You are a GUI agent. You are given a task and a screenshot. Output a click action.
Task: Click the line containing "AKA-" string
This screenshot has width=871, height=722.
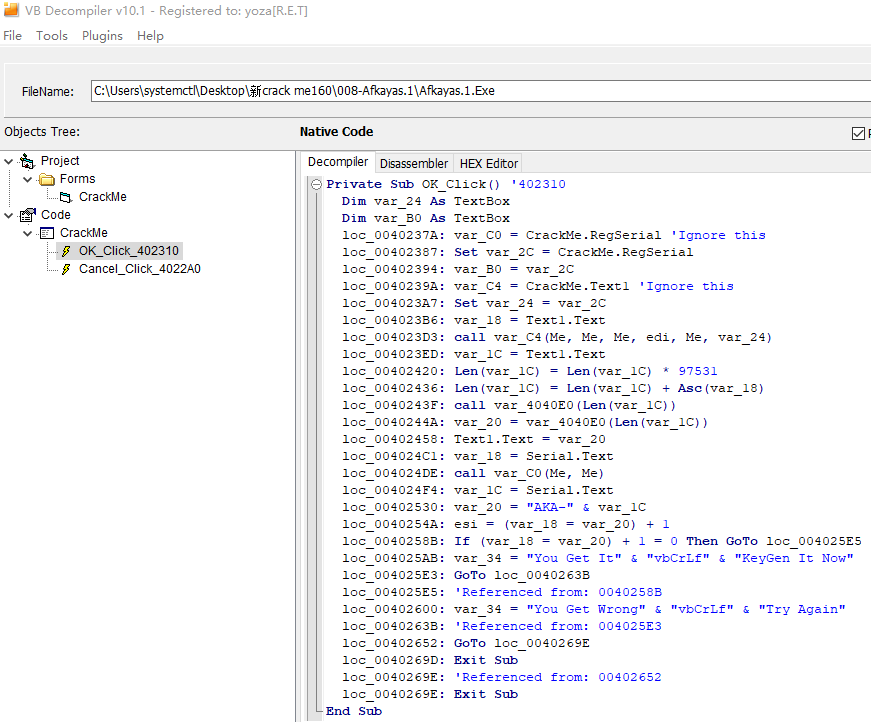coord(494,508)
